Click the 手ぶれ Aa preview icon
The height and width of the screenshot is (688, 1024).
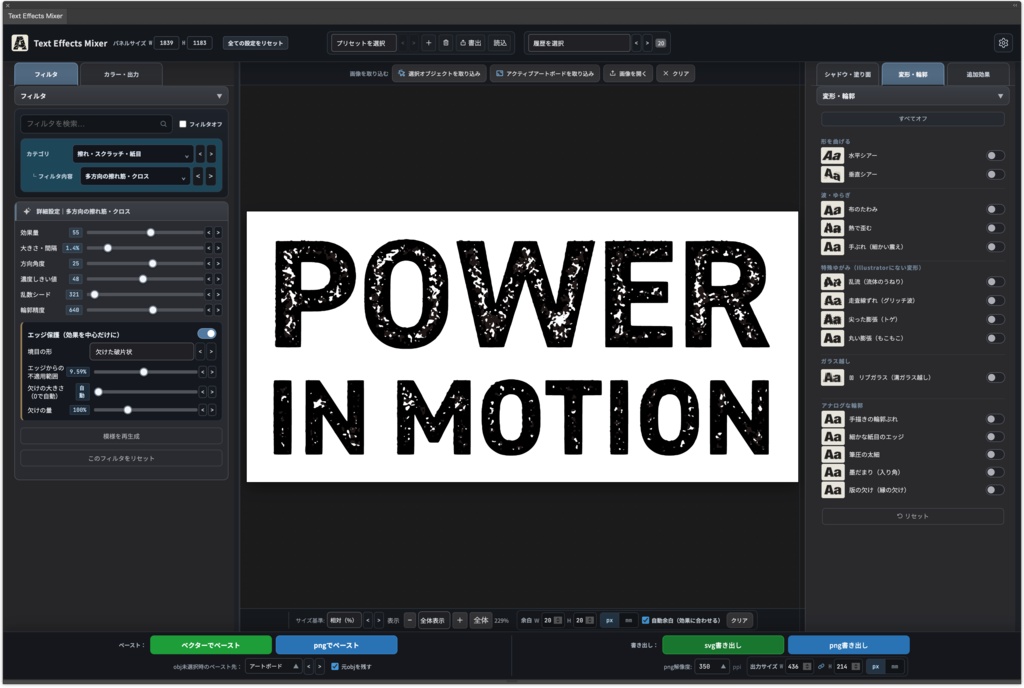coord(832,247)
